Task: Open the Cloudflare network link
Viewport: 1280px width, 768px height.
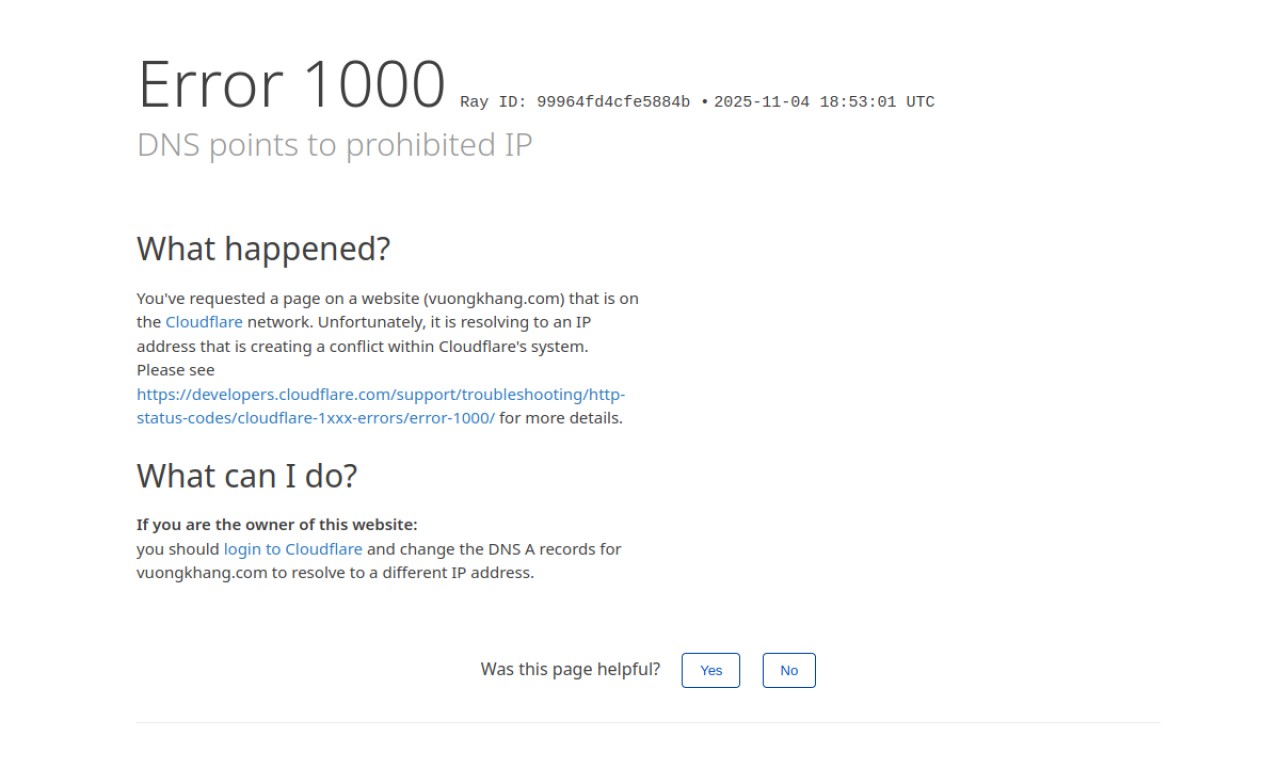Action: pyautogui.click(x=204, y=322)
